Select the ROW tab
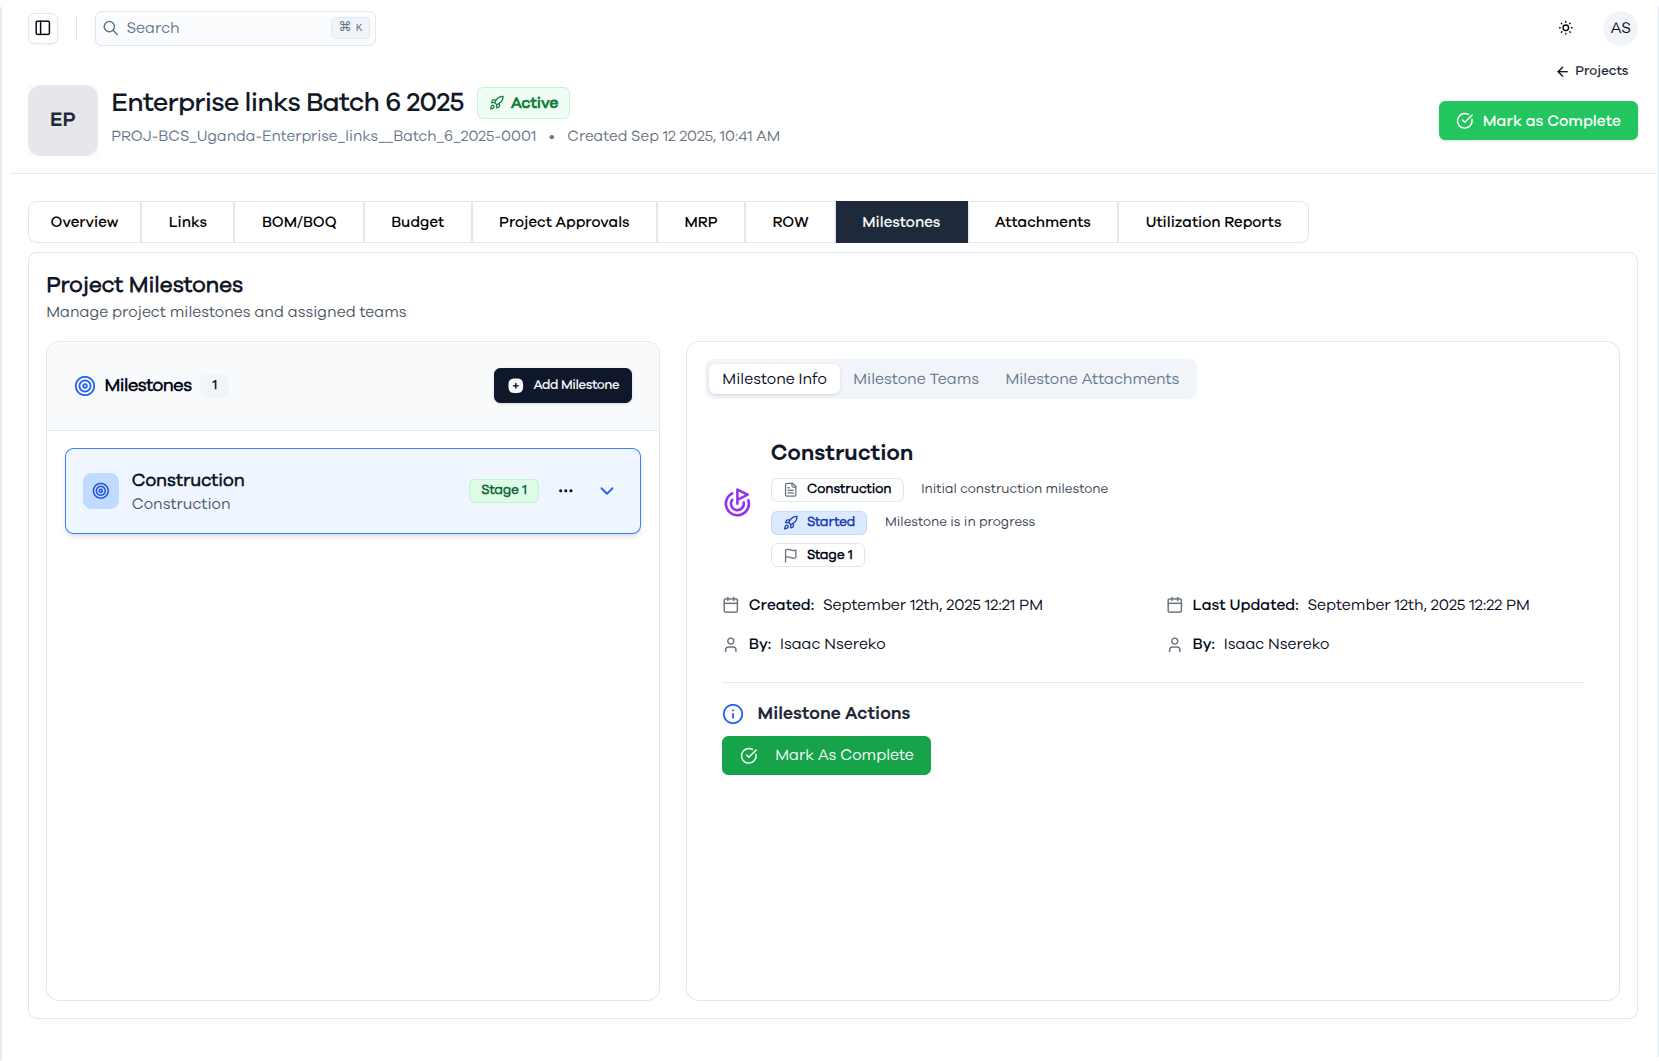1659x1061 pixels. tap(790, 222)
